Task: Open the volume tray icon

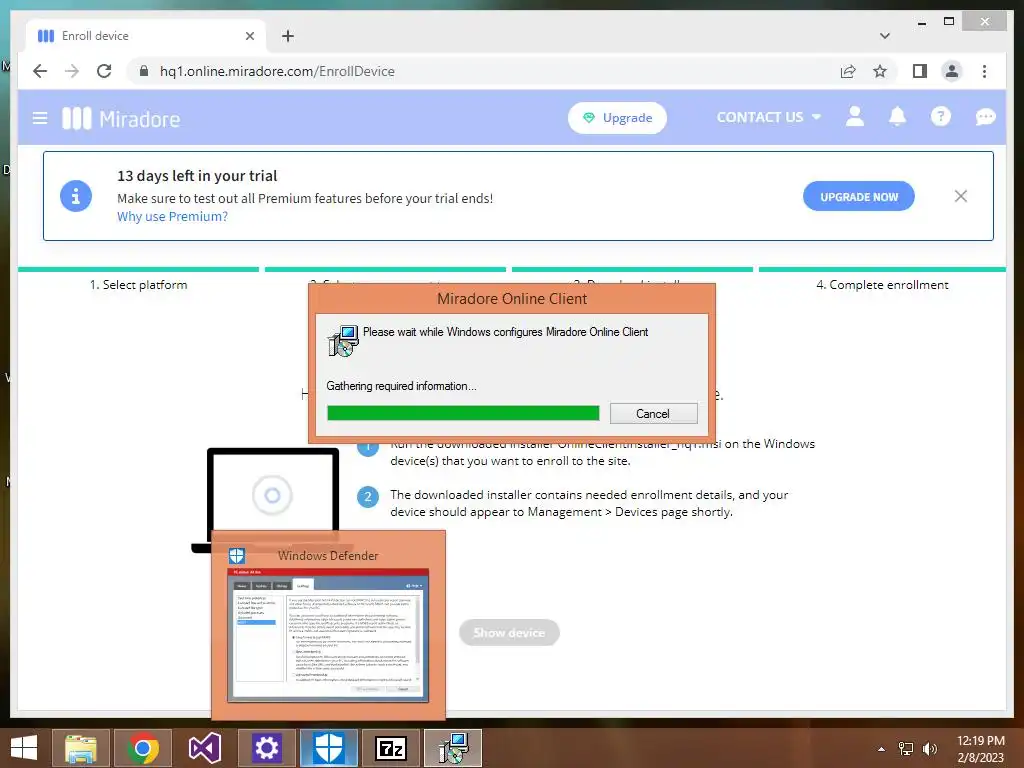Action: click(930, 749)
